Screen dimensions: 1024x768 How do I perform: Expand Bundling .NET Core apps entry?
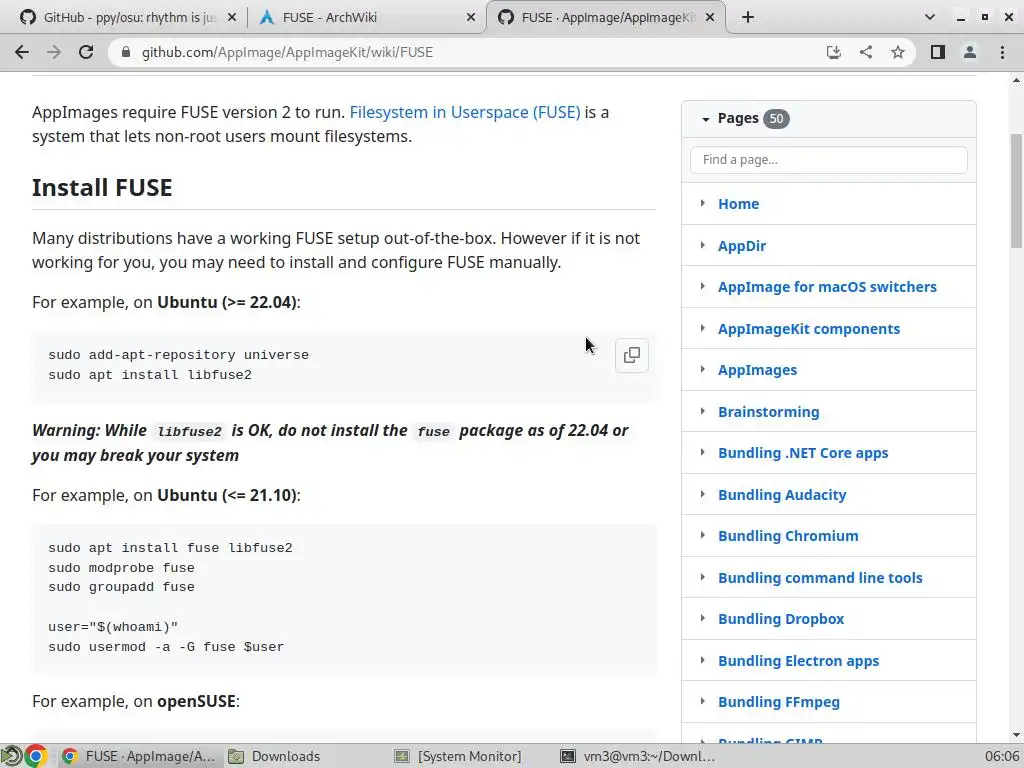pos(703,452)
